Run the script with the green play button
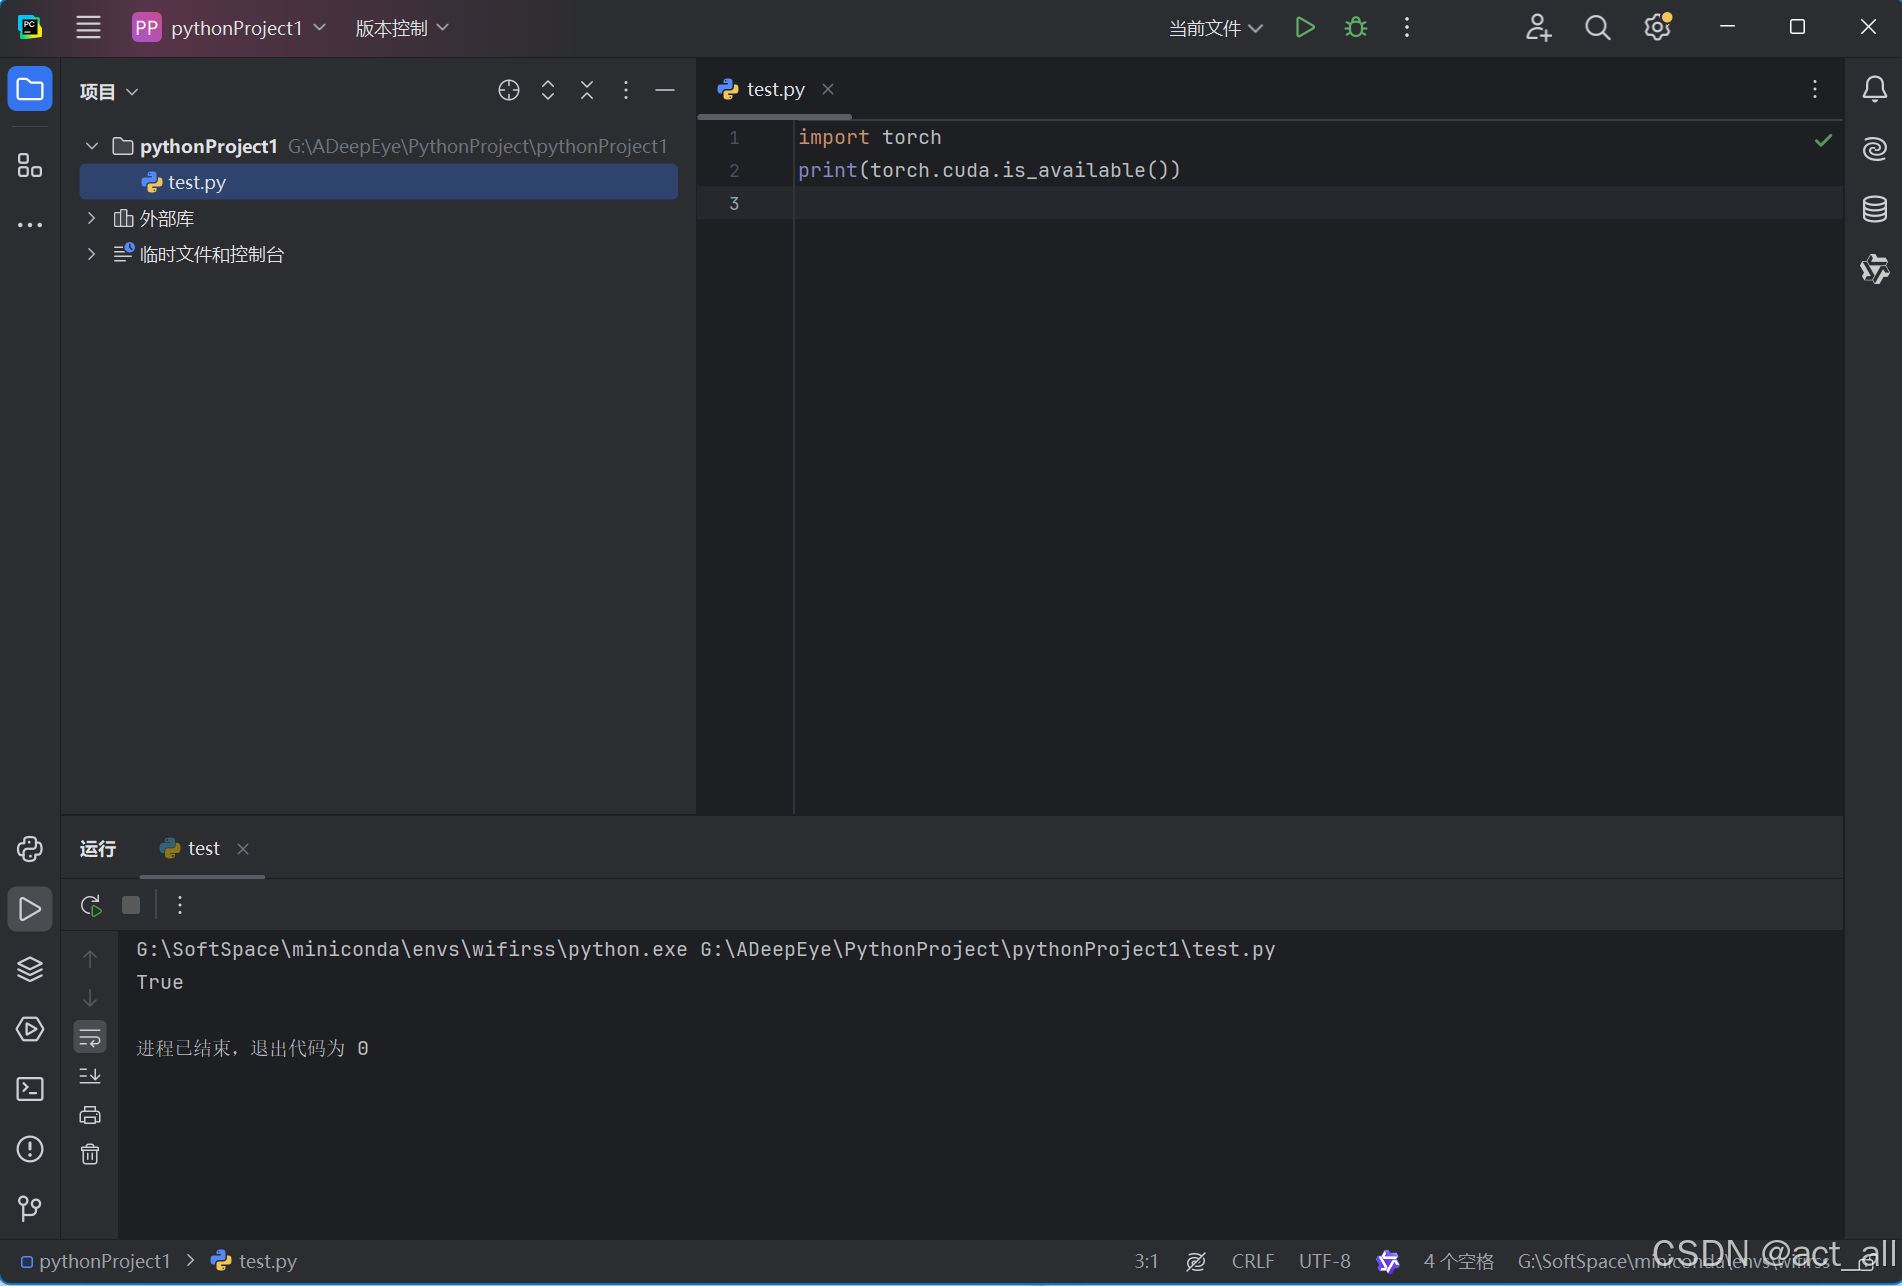The image size is (1902, 1286). click(1303, 27)
